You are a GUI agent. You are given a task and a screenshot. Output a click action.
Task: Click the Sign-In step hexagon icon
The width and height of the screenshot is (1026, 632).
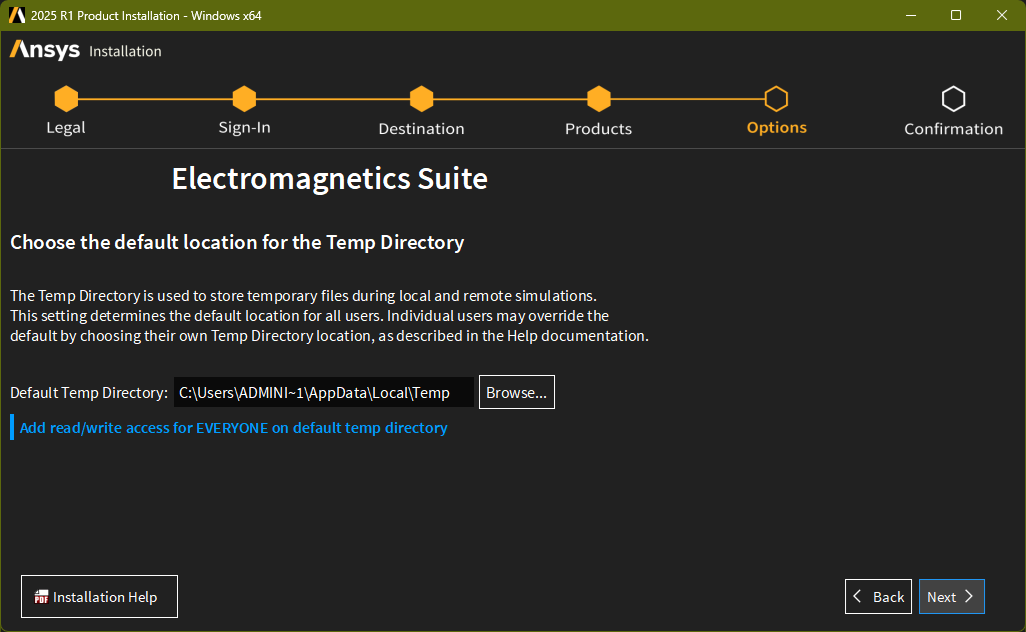244,99
